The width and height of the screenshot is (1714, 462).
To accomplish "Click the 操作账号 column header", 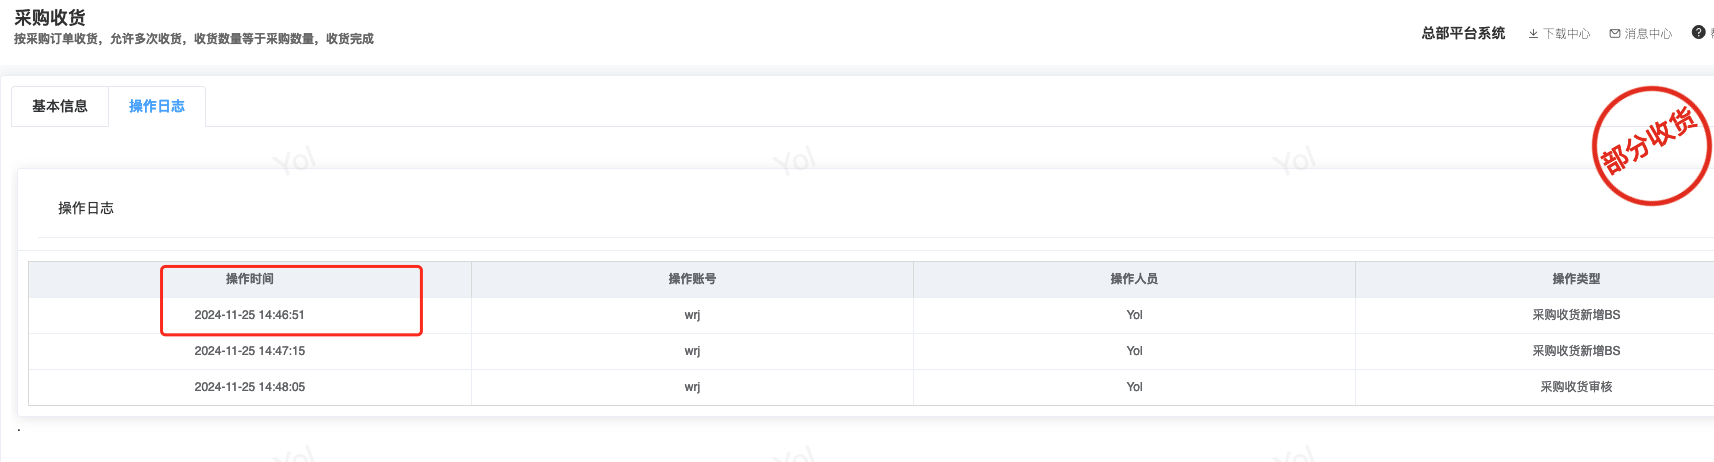I will [692, 279].
